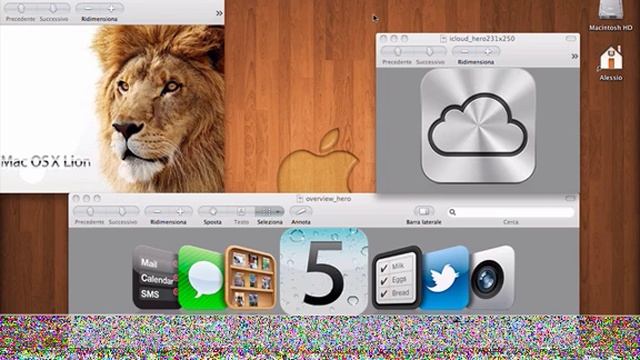The image size is (640, 360).
Task: Open Alessio home folder desktop icon
Action: 611,58
